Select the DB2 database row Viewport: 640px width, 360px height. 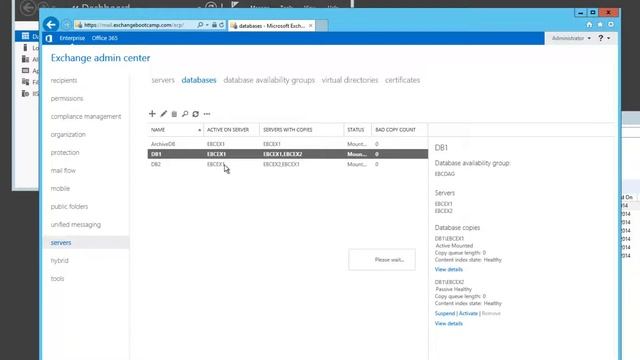(x=288, y=164)
